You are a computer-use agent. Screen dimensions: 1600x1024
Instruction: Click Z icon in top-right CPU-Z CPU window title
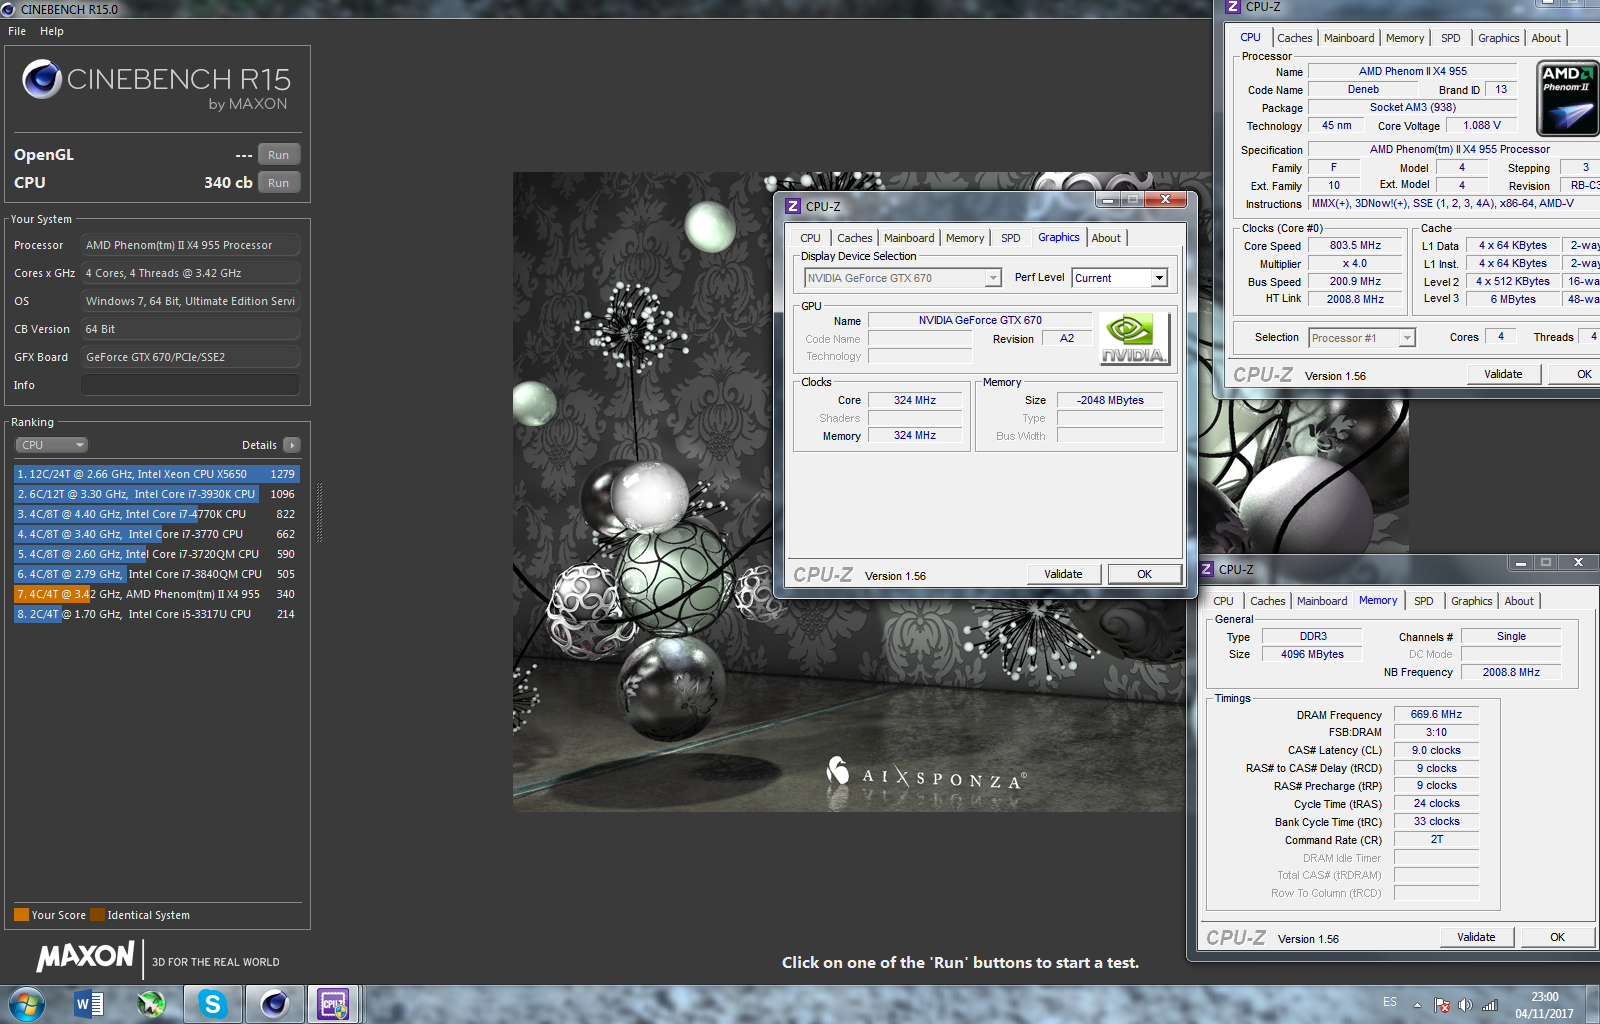pos(1233,7)
